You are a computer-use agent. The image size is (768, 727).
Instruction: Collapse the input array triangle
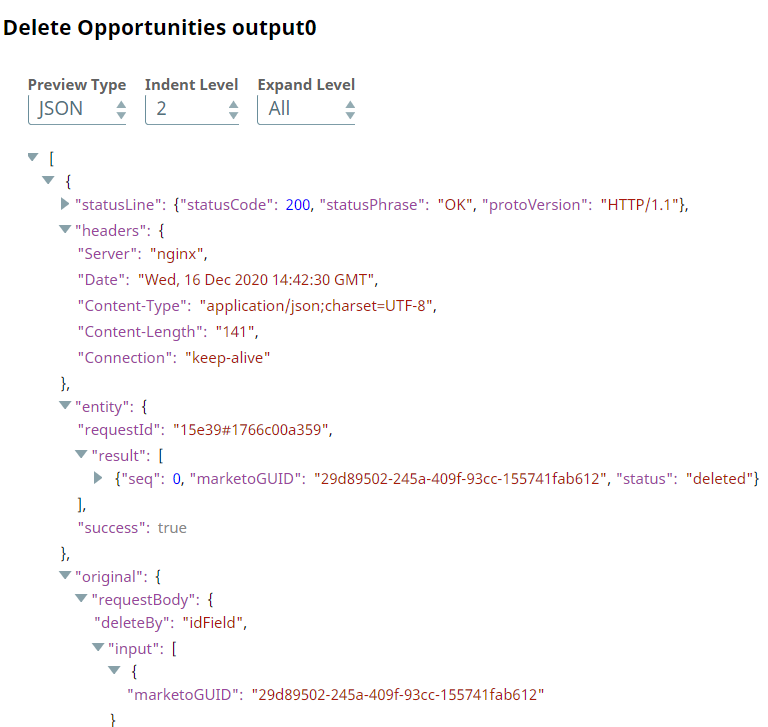point(98,647)
